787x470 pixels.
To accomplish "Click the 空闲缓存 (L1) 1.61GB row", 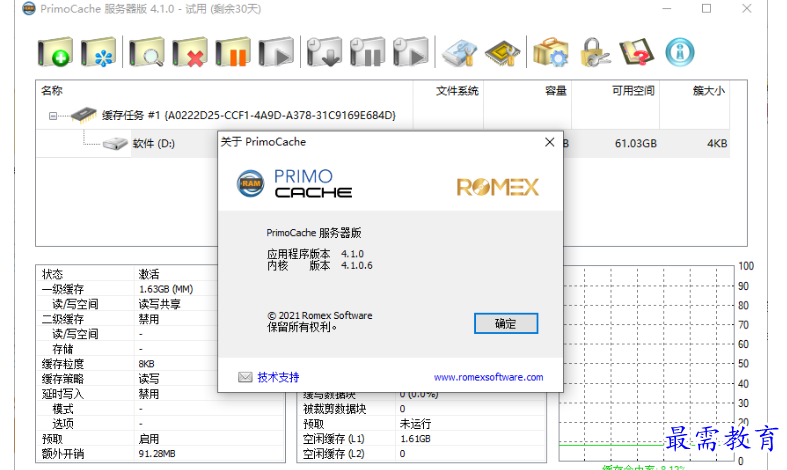I will 422,439.
